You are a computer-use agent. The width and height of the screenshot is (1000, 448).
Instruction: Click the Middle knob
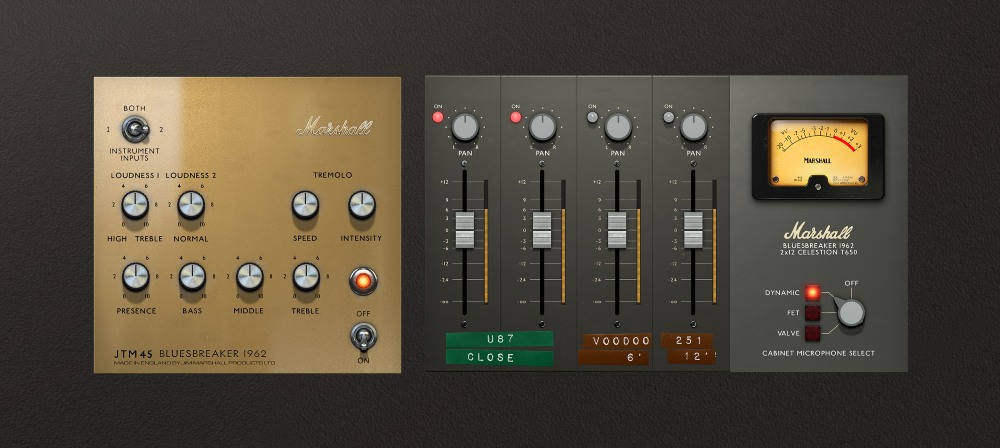coord(249,278)
